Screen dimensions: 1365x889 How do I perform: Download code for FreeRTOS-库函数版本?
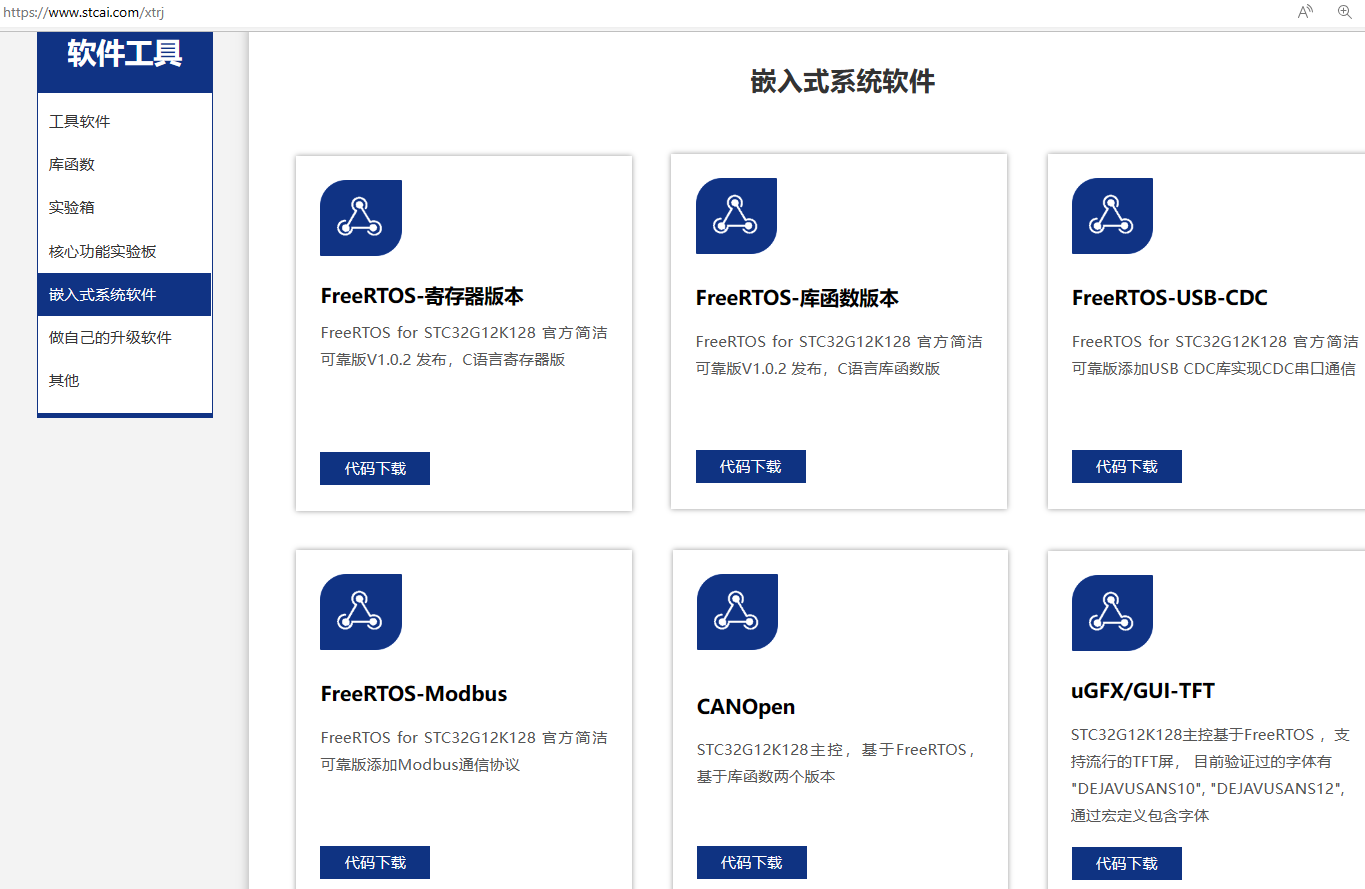pos(751,466)
